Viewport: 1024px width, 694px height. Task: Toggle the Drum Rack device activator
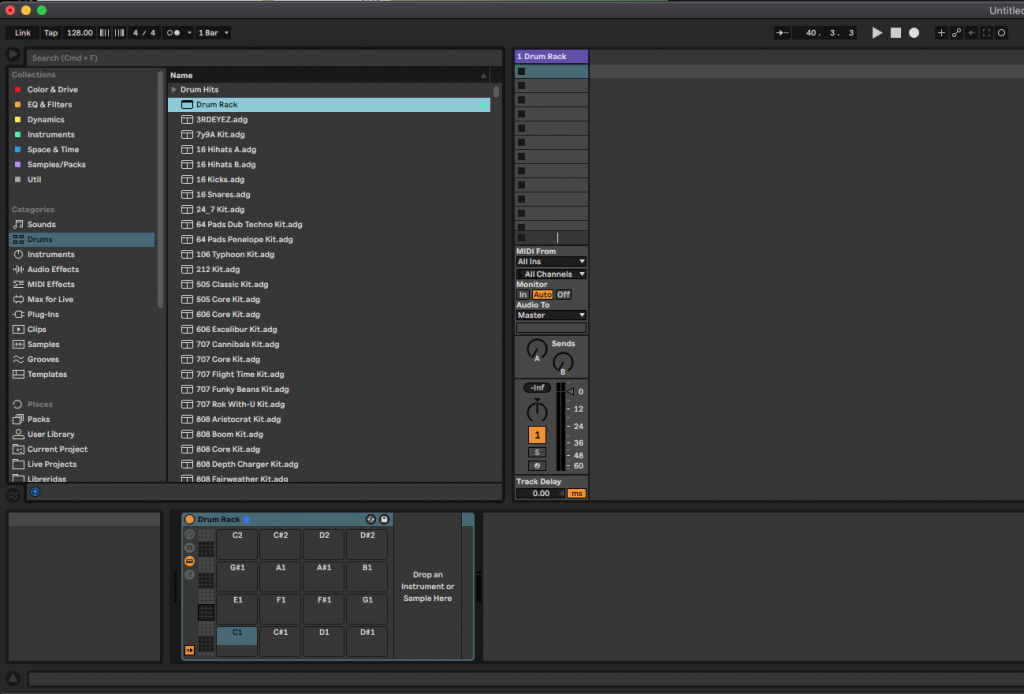coord(189,519)
